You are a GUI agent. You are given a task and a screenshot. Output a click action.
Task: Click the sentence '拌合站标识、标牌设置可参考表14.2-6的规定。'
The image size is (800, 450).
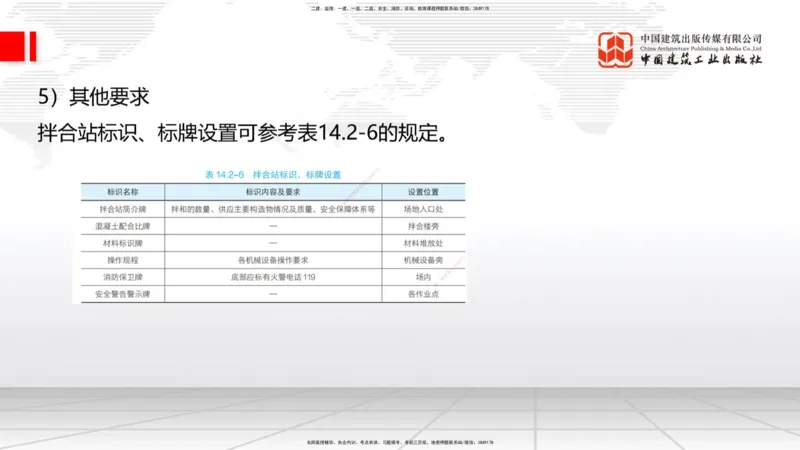[x=243, y=133]
